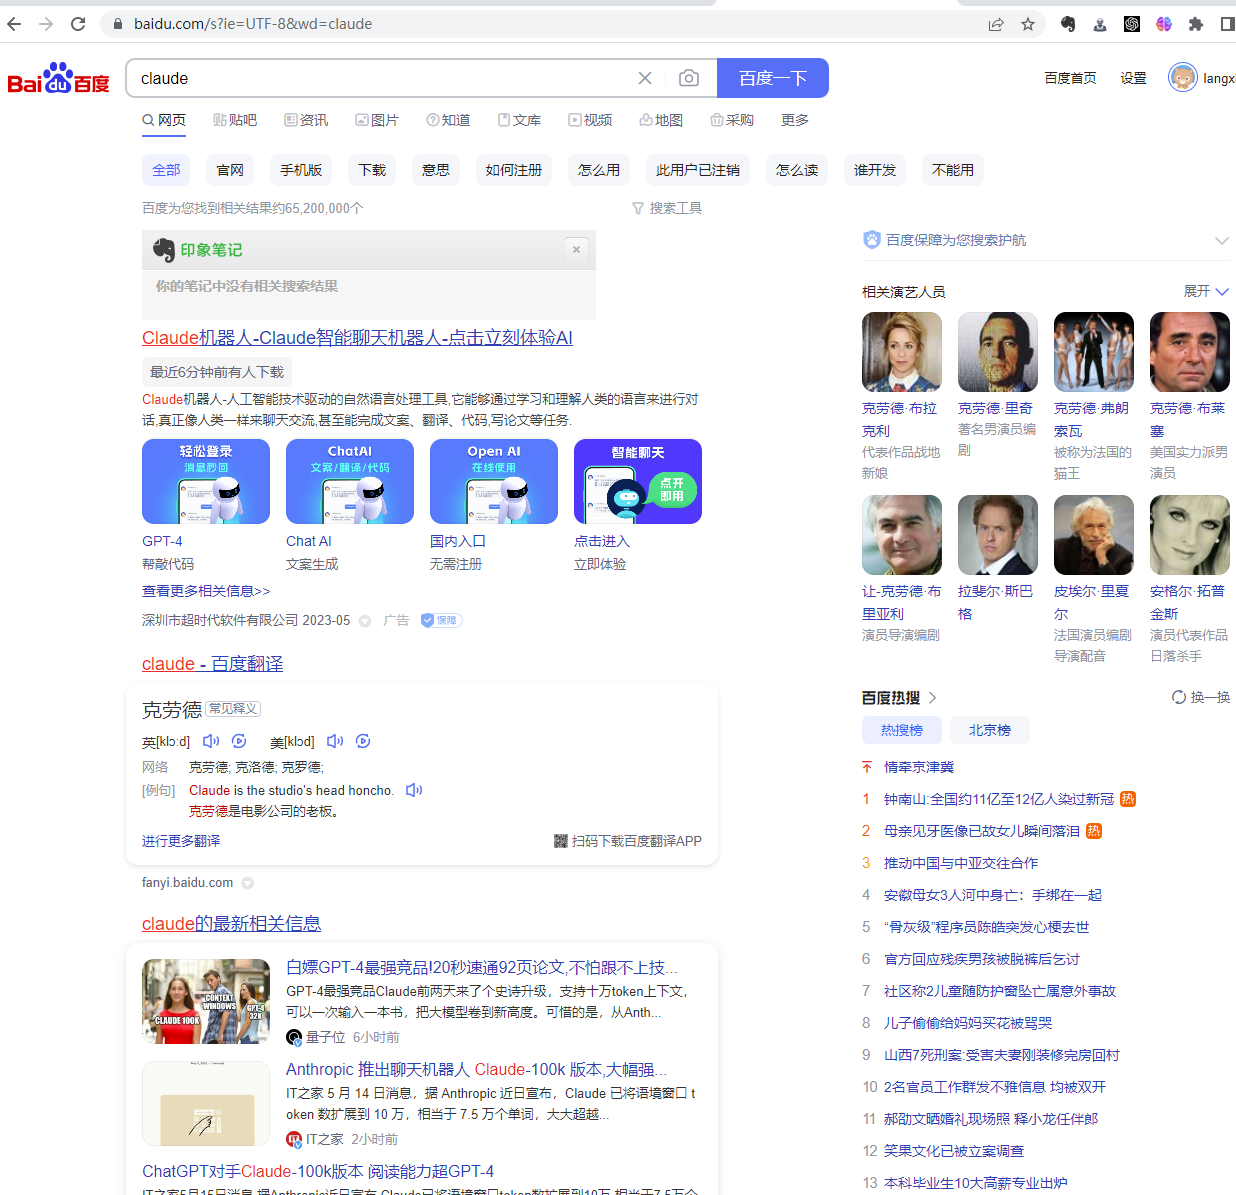Click the user avatar icon
Screen dimensions: 1236x1195
click(x=1183, y=77)
